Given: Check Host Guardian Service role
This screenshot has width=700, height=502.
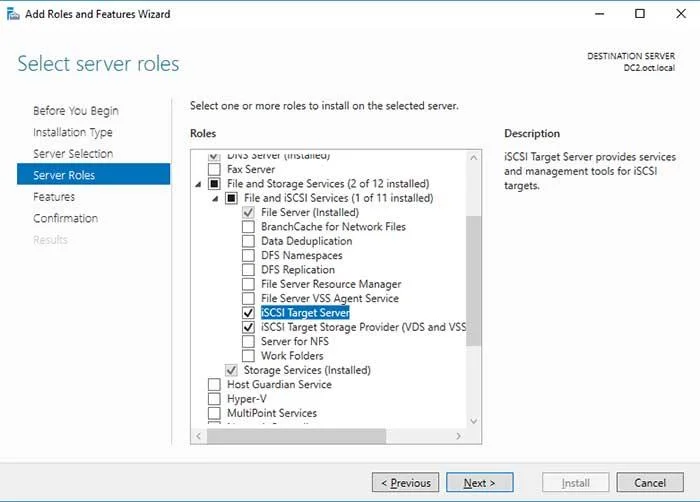Looking at the screenshot, I should [214, 385].
